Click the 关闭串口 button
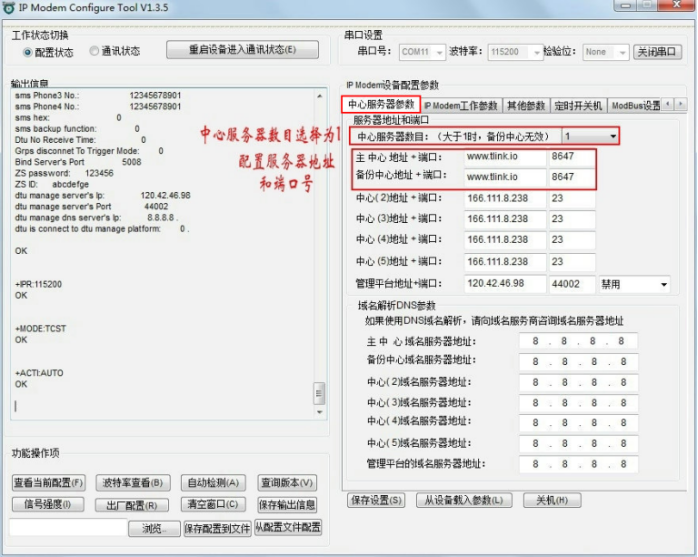The image size is (698, 557). (x=658, y=52)
